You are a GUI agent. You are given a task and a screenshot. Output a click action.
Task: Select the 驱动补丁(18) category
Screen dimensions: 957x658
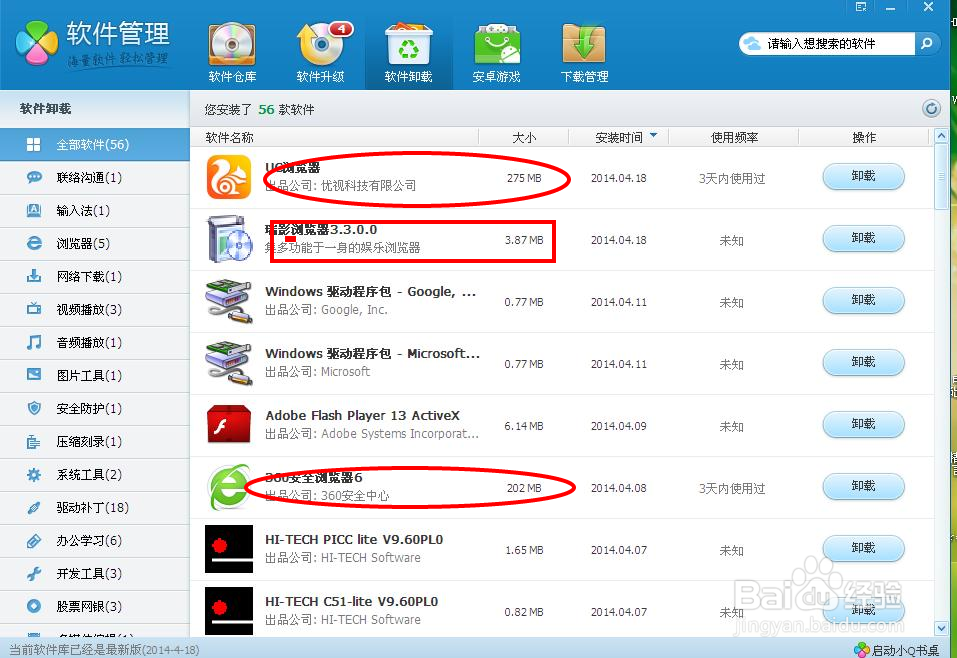[95, 507]
